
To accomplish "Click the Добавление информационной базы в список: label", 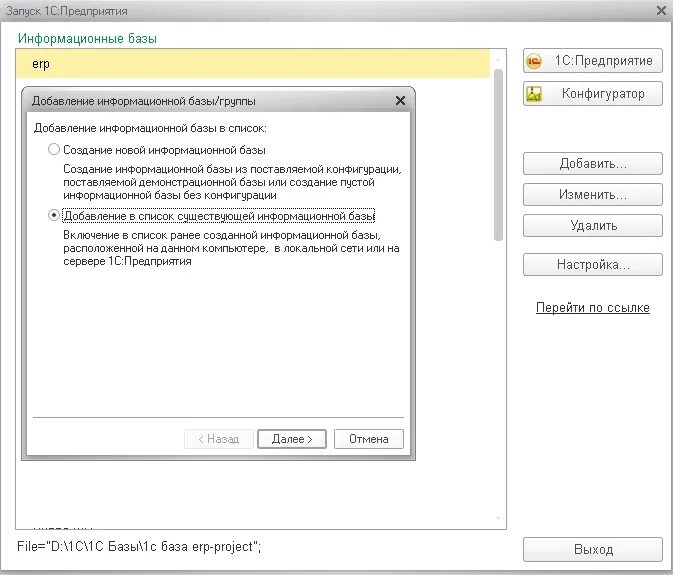I will coord(150,128).
